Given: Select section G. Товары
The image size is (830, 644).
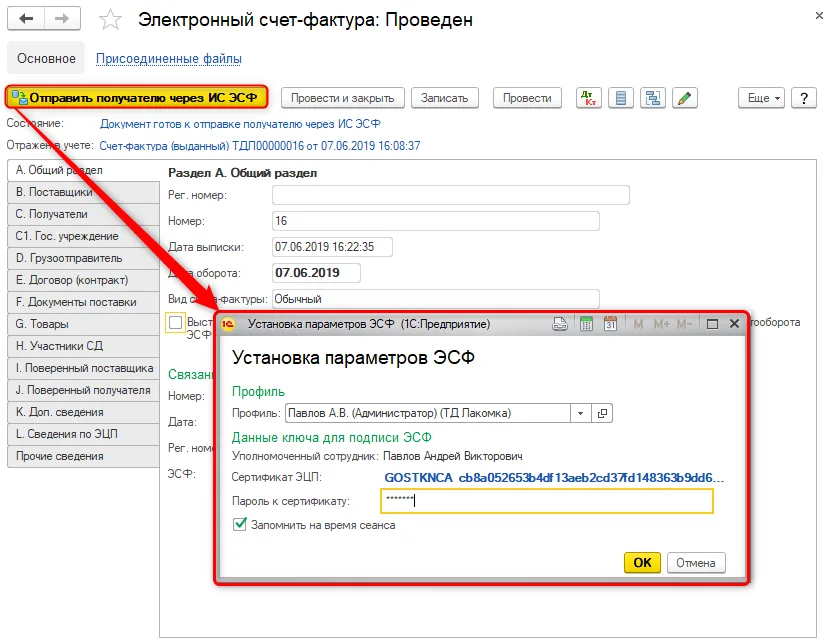Looking at the screenshot, I should [84, 324].
